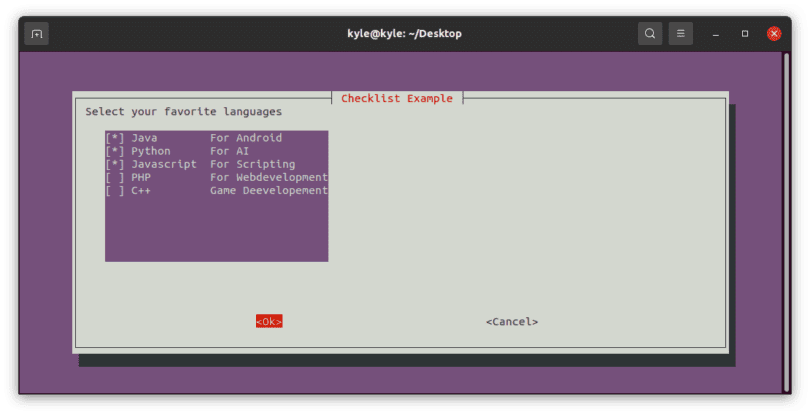This screenshot has height=415, width=810.
Task: Minimize the terminal window
Action: tap(715, 34)
